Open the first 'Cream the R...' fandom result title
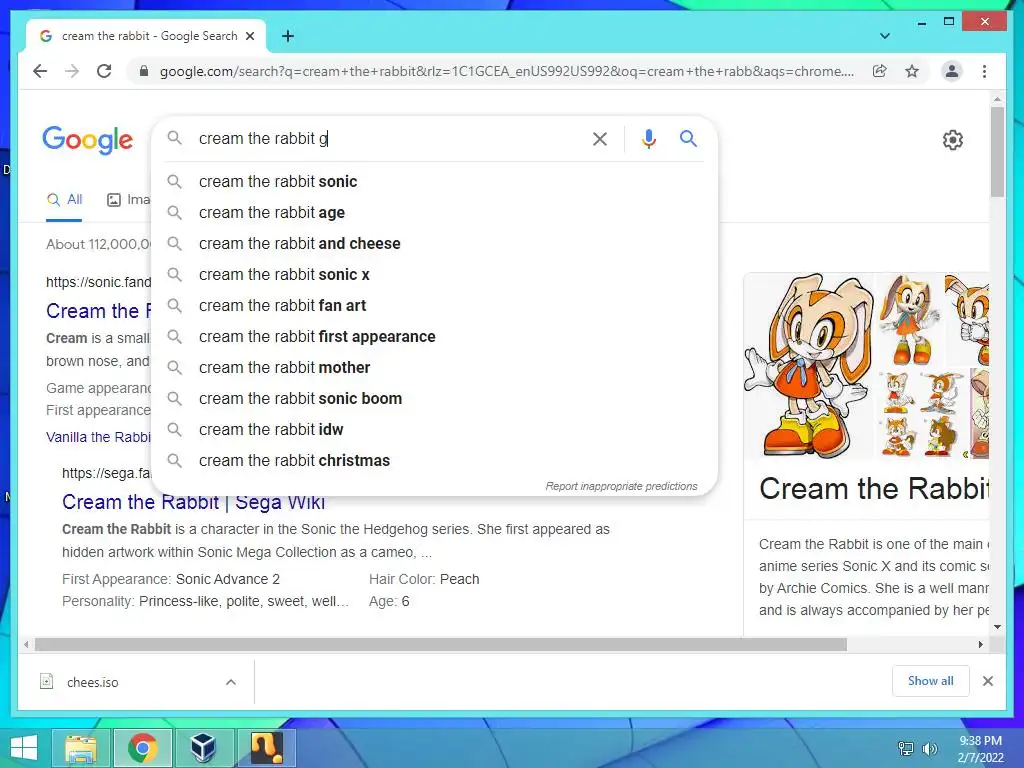1024x768 pixels. coord(99,311)
